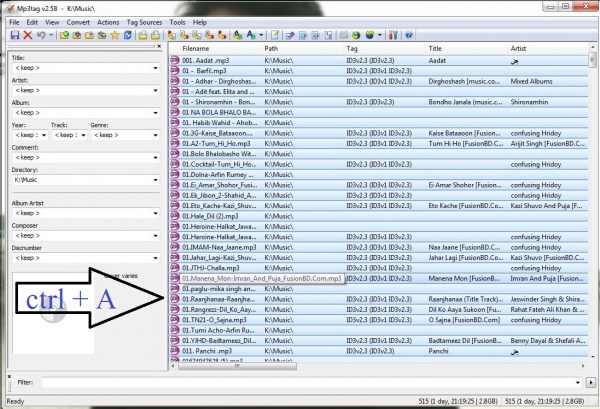Expand the Year field dropdown

tap(44, 135)
